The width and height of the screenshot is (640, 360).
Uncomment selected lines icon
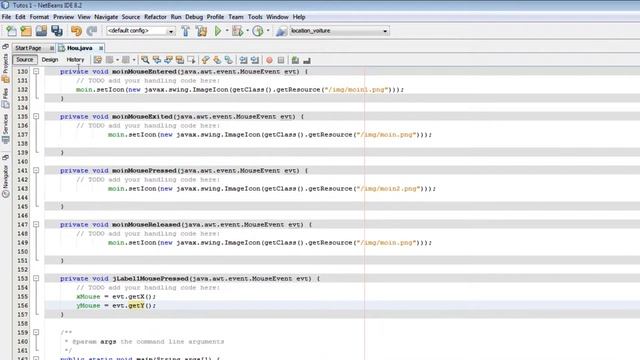[x=307, y=60]
